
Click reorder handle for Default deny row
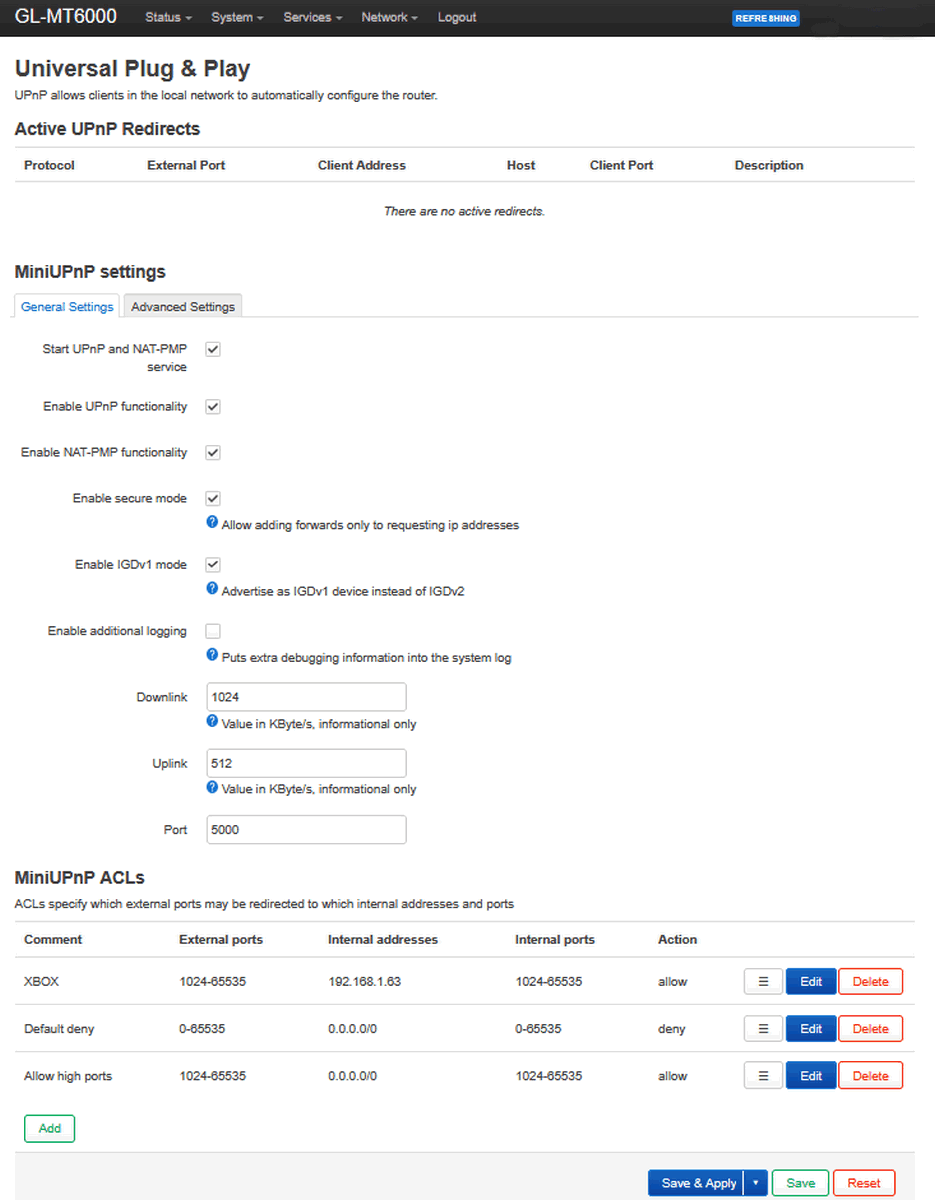(x=763, y=1029)
